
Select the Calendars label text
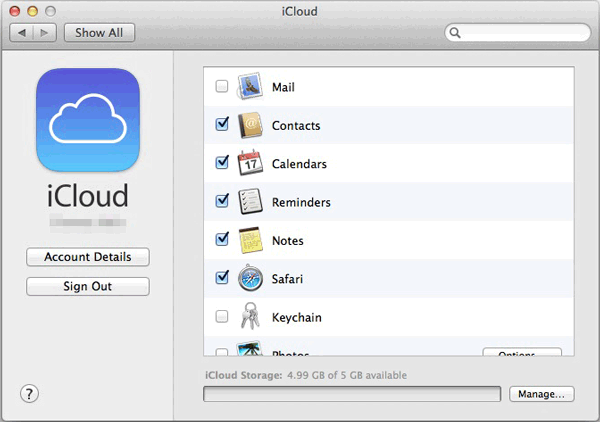tap(299, 164)
